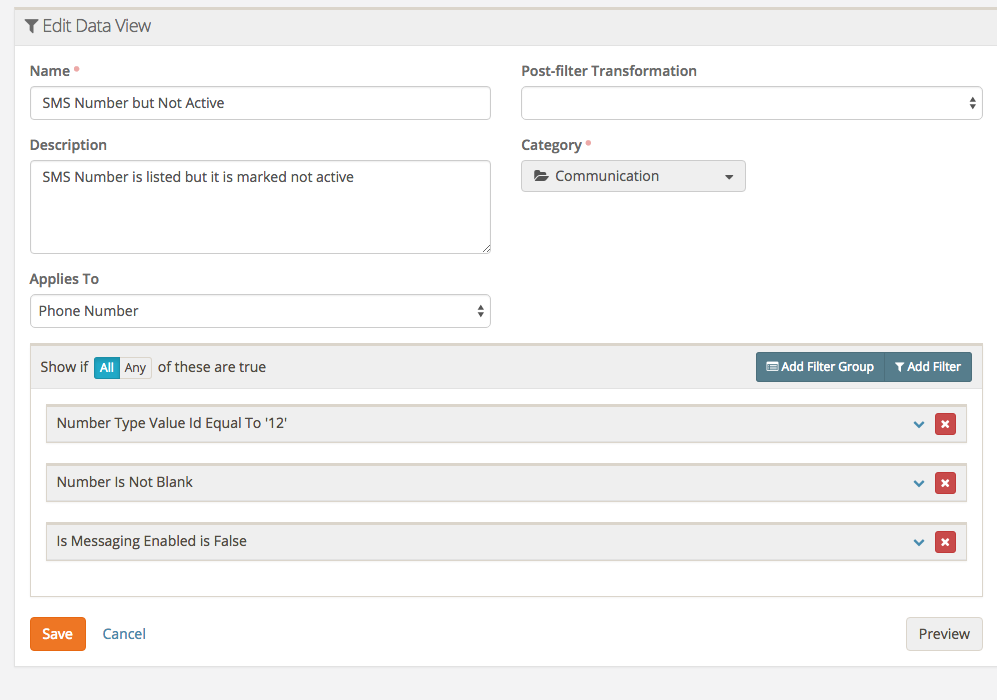Switch the filter logic to Any

[x=135, y=367]
